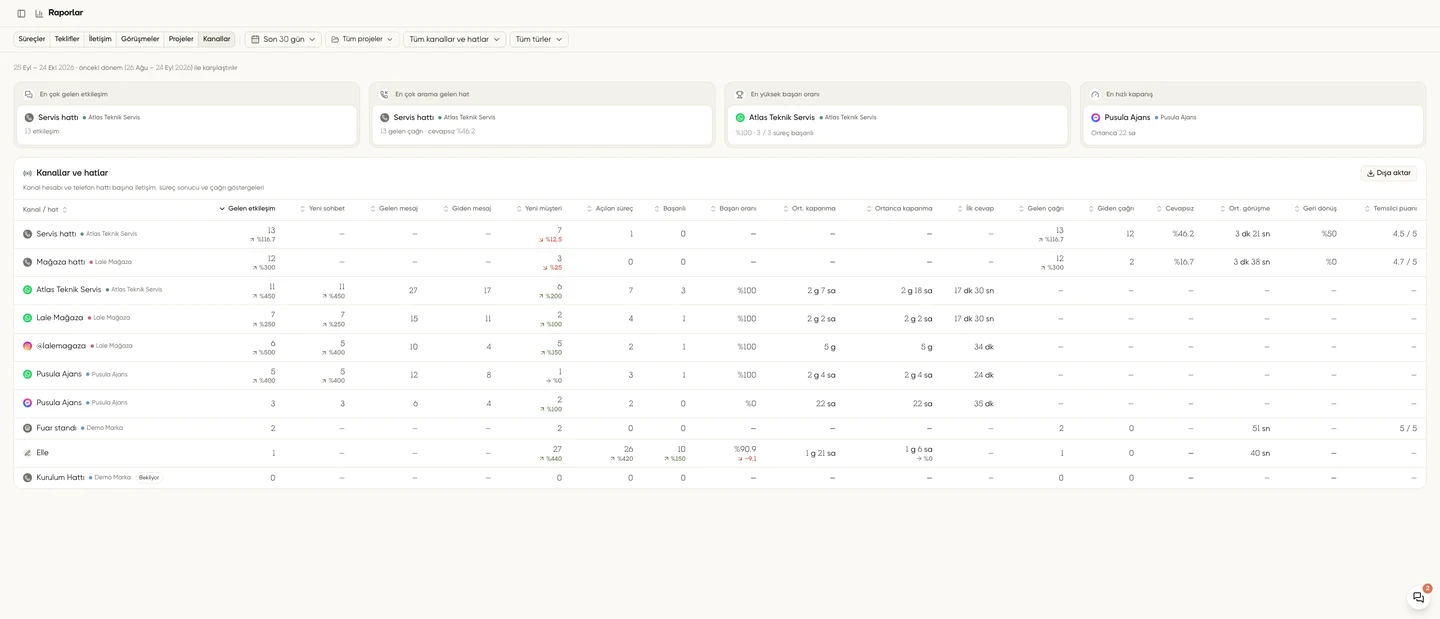Sort by the Kanal / hat column header
Image resolution: width=1440 pixels, height=619 pixels.
[45, 209]
